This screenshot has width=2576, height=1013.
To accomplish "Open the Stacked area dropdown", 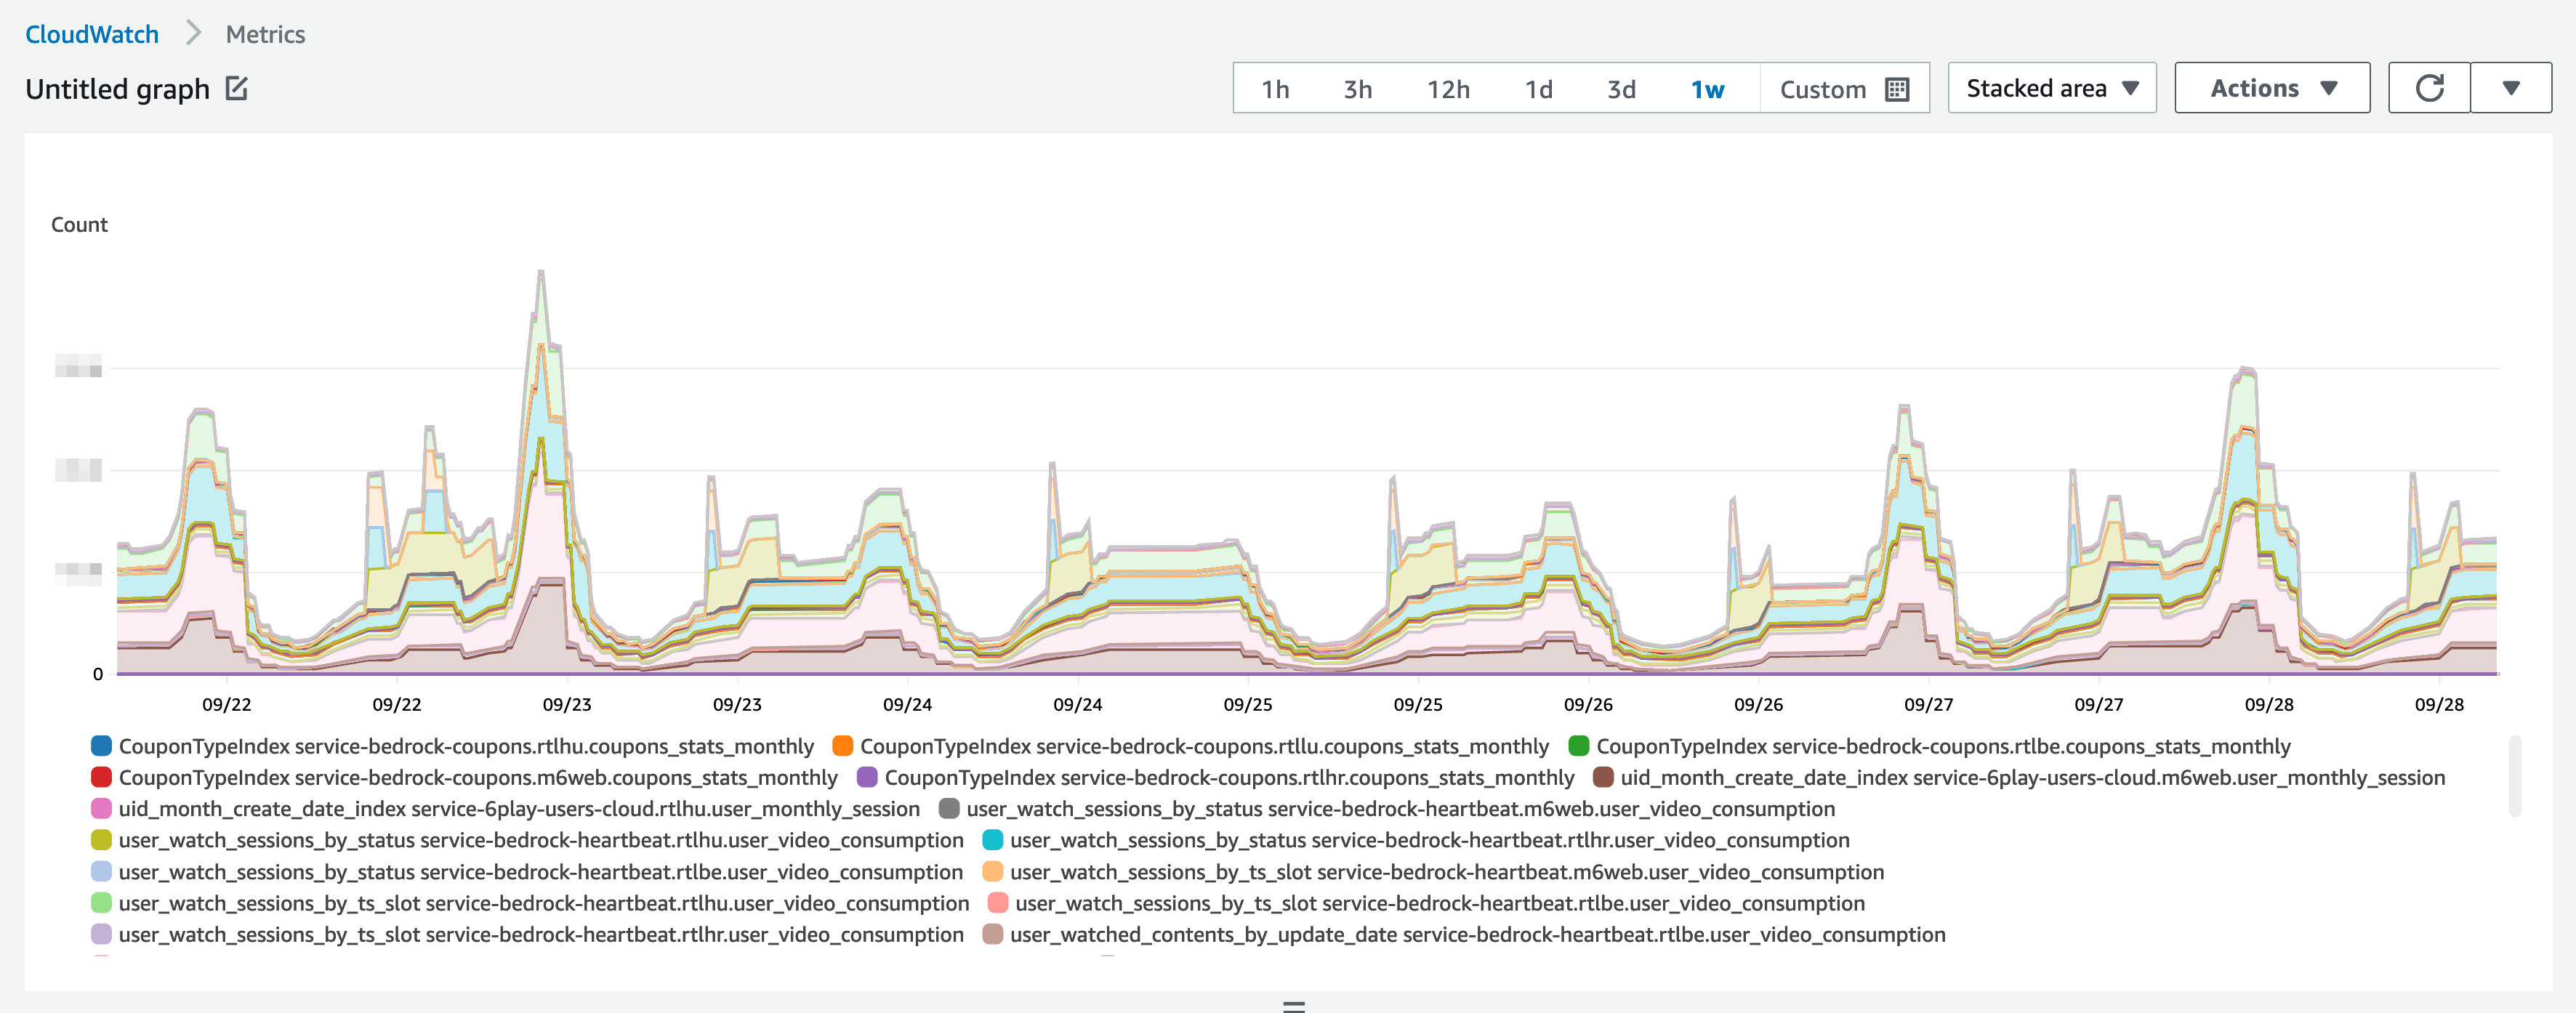I will click(x=2051, y=87).
